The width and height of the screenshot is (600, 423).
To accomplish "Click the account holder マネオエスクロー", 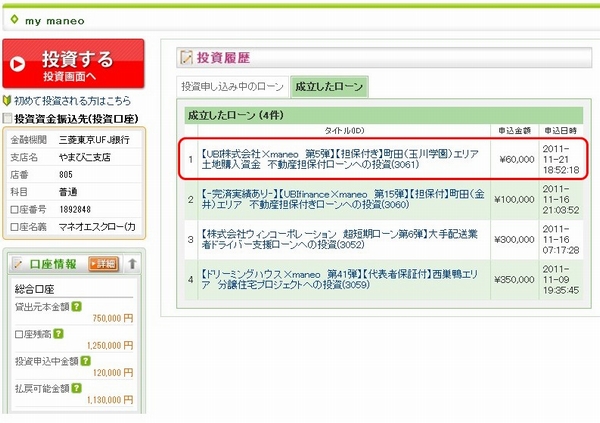I will click(97, 227).
